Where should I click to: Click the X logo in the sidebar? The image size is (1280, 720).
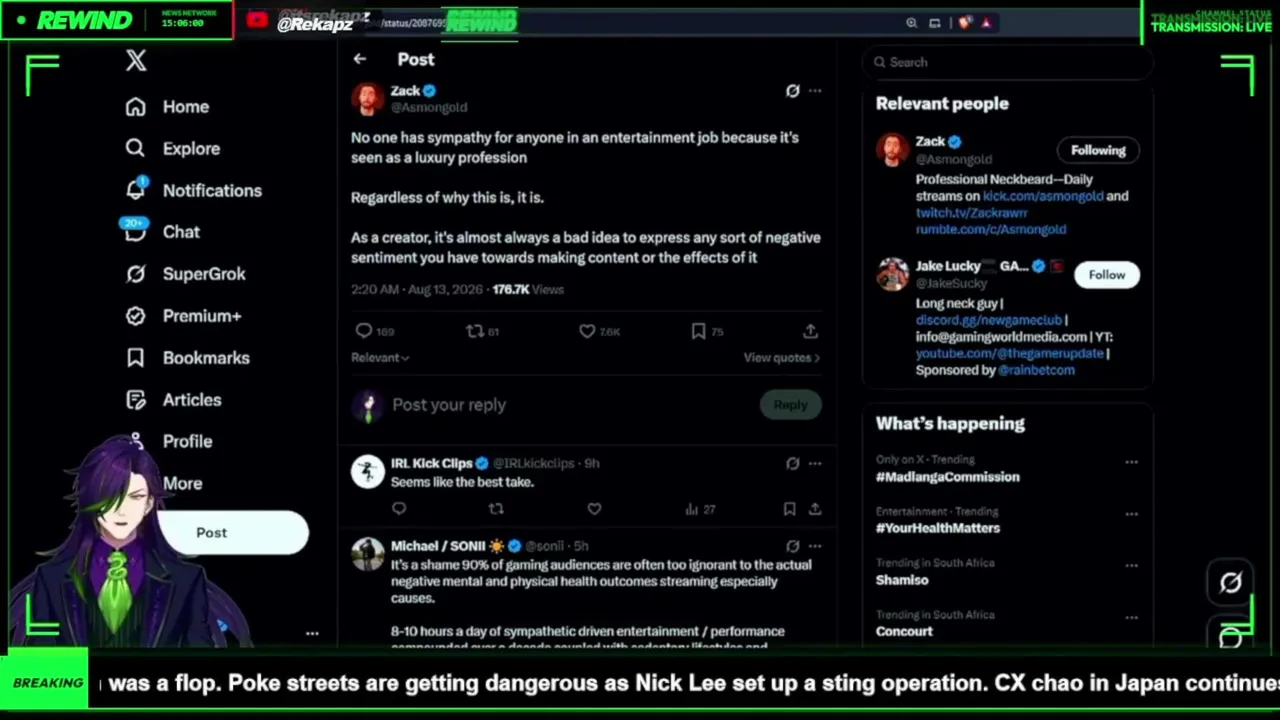click(136, 61)
